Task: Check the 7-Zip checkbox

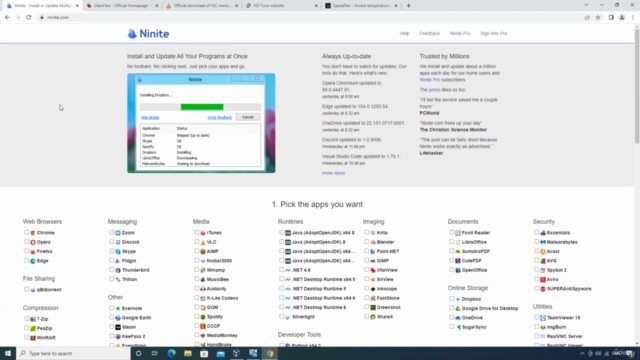Action: point(27,319)
